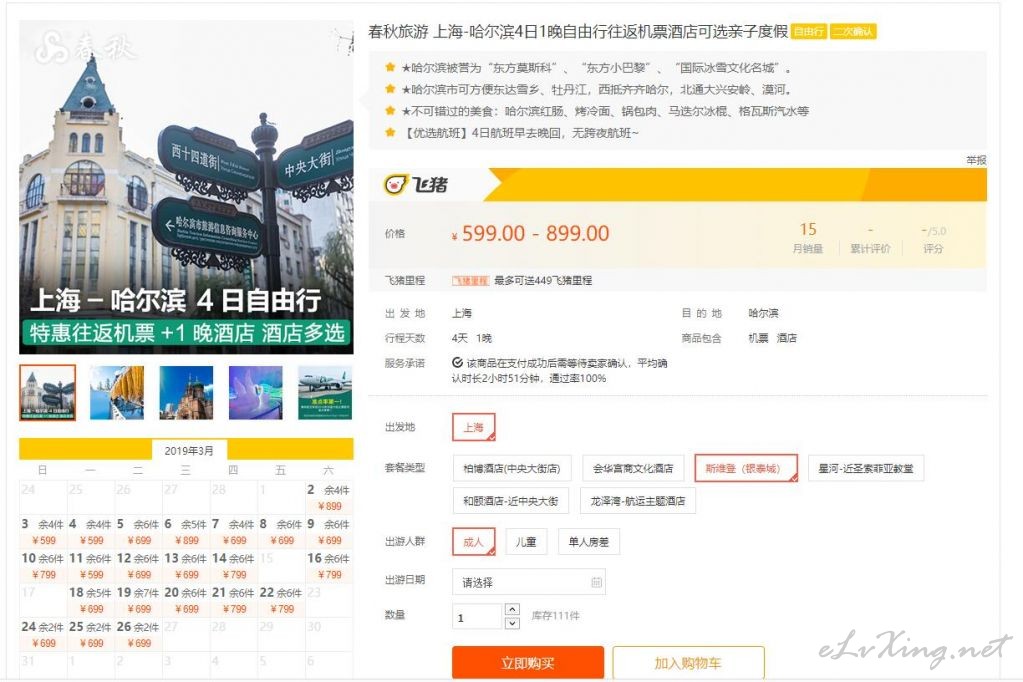Click the Fliggy (飞猪) logo icon
The image size is (1023, 682).
(416, 185)
